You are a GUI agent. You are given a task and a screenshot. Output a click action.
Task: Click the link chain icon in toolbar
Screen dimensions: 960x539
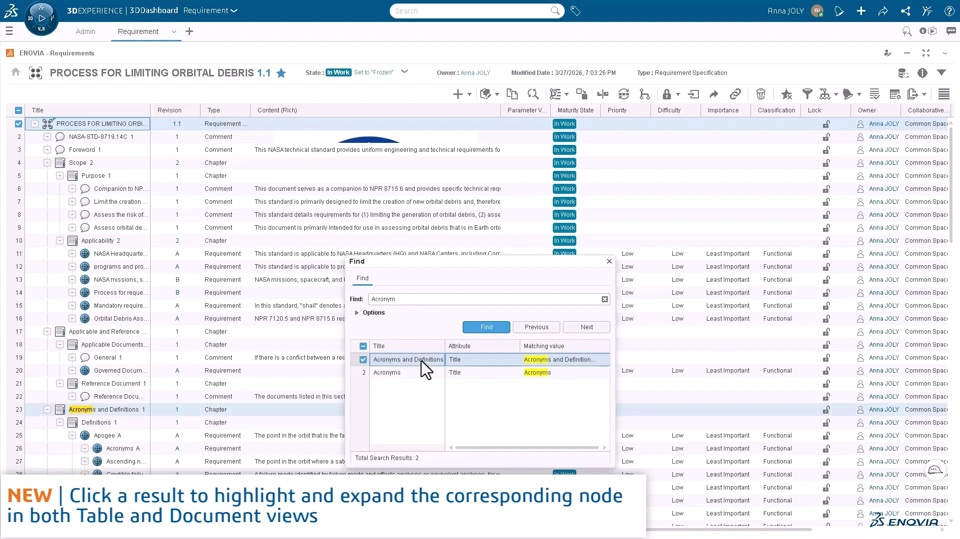click(x=735, y=94)
